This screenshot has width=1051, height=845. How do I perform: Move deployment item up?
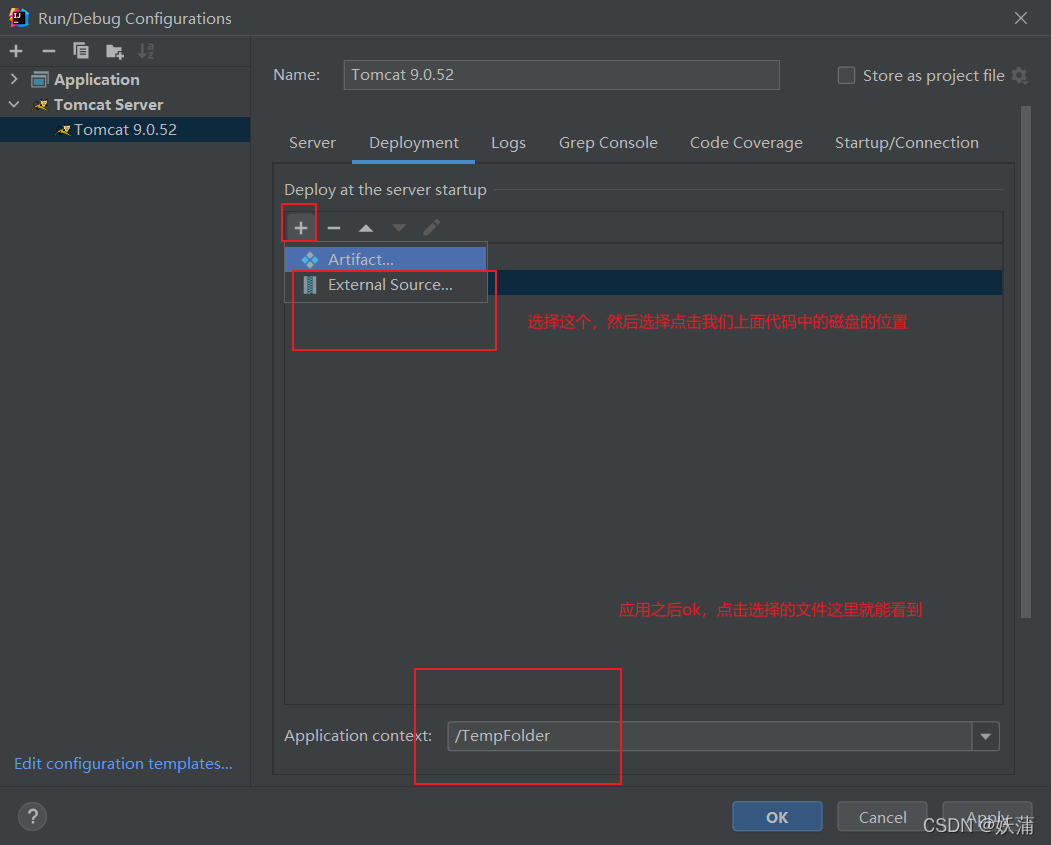366,229
